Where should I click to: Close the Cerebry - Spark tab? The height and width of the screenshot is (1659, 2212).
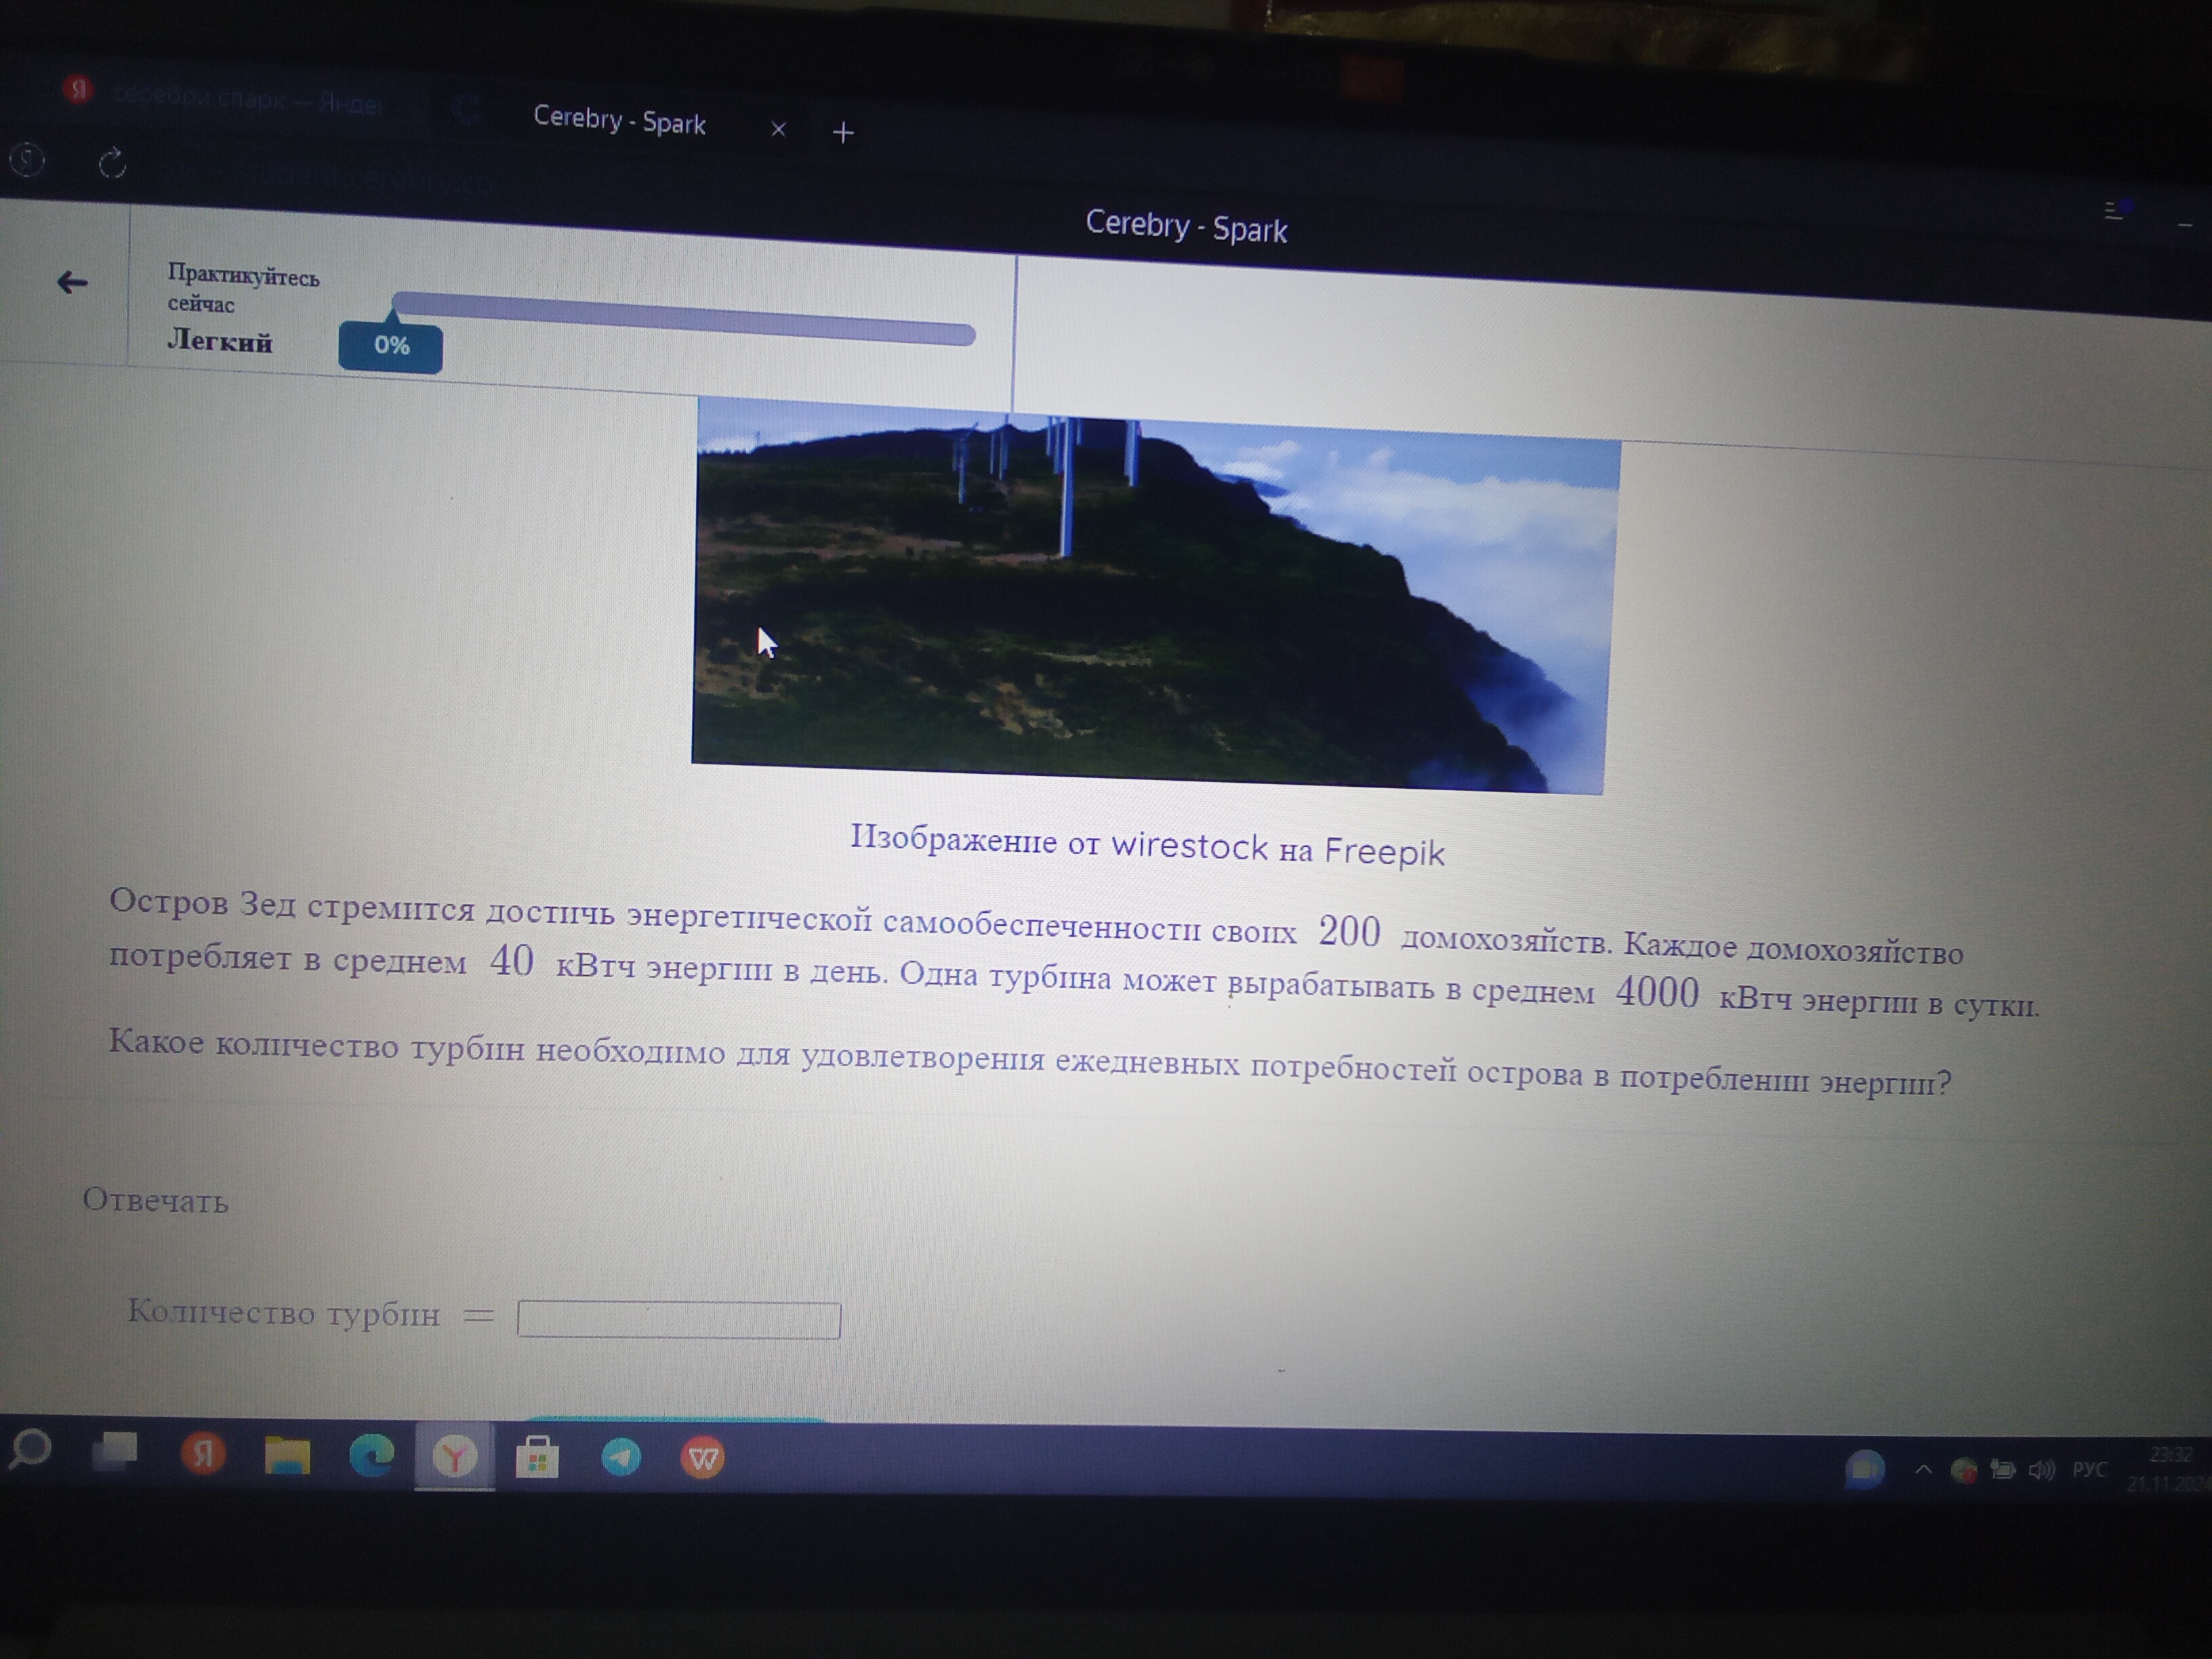(x=779, y=129)
